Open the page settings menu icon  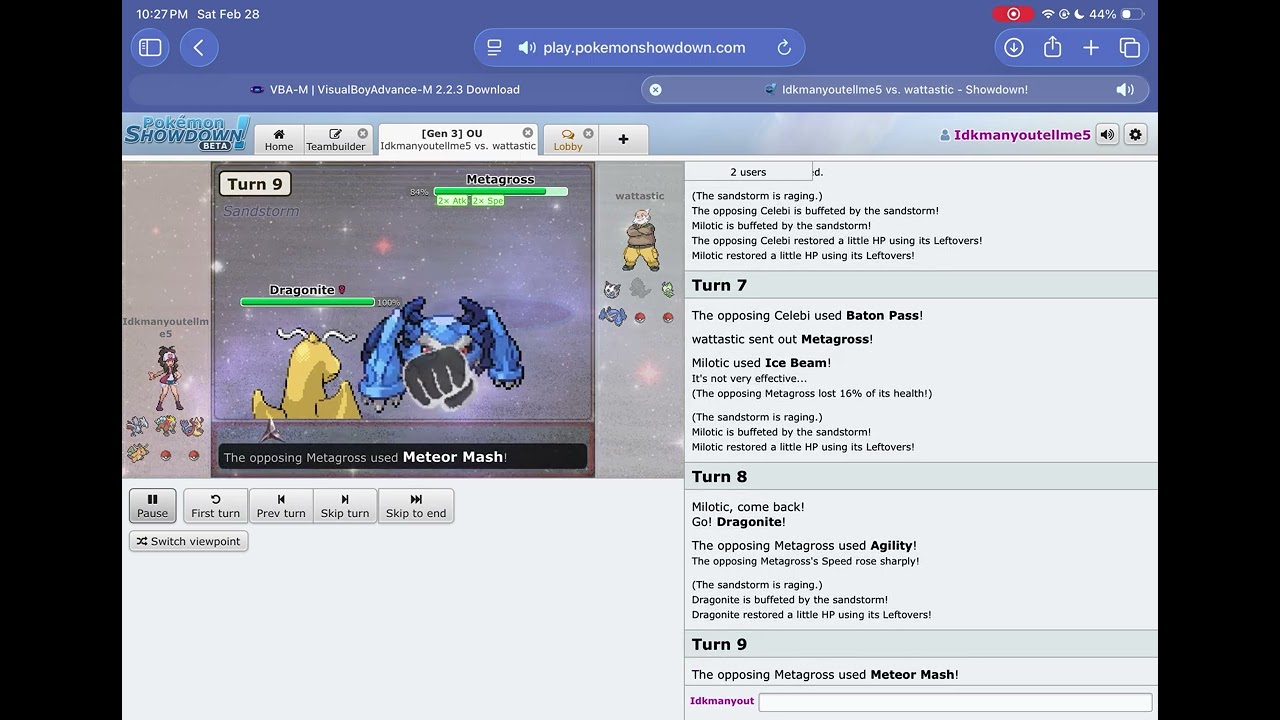[x=494, y=48]
